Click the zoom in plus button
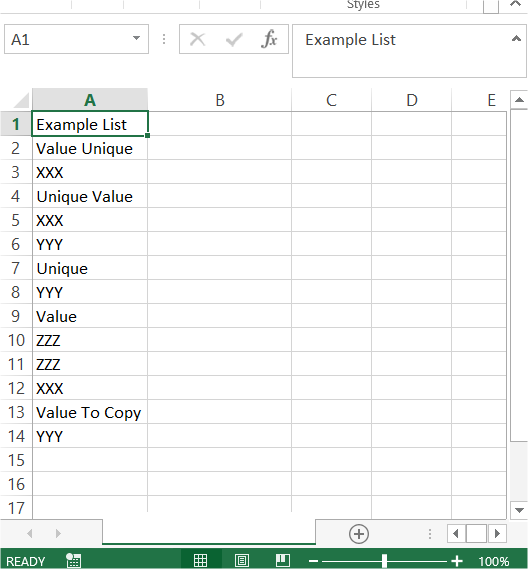 [457, 561]
